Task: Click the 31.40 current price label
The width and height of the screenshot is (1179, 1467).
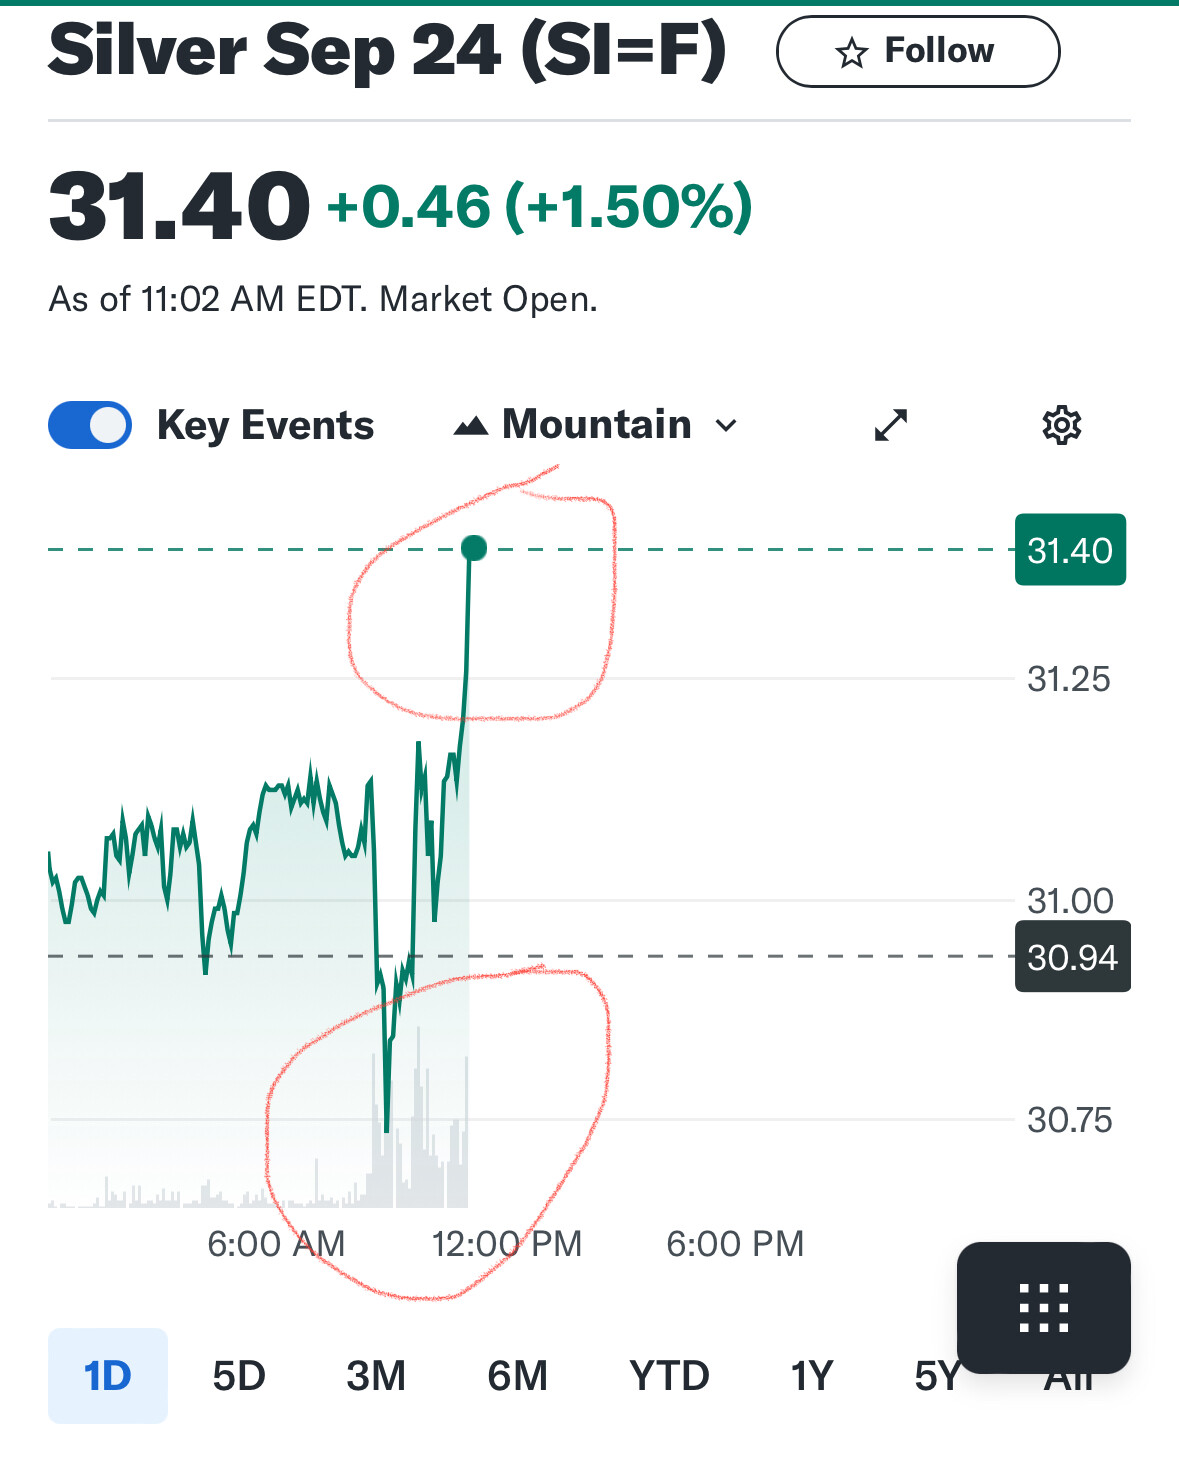Action: tap(1070, 550)
